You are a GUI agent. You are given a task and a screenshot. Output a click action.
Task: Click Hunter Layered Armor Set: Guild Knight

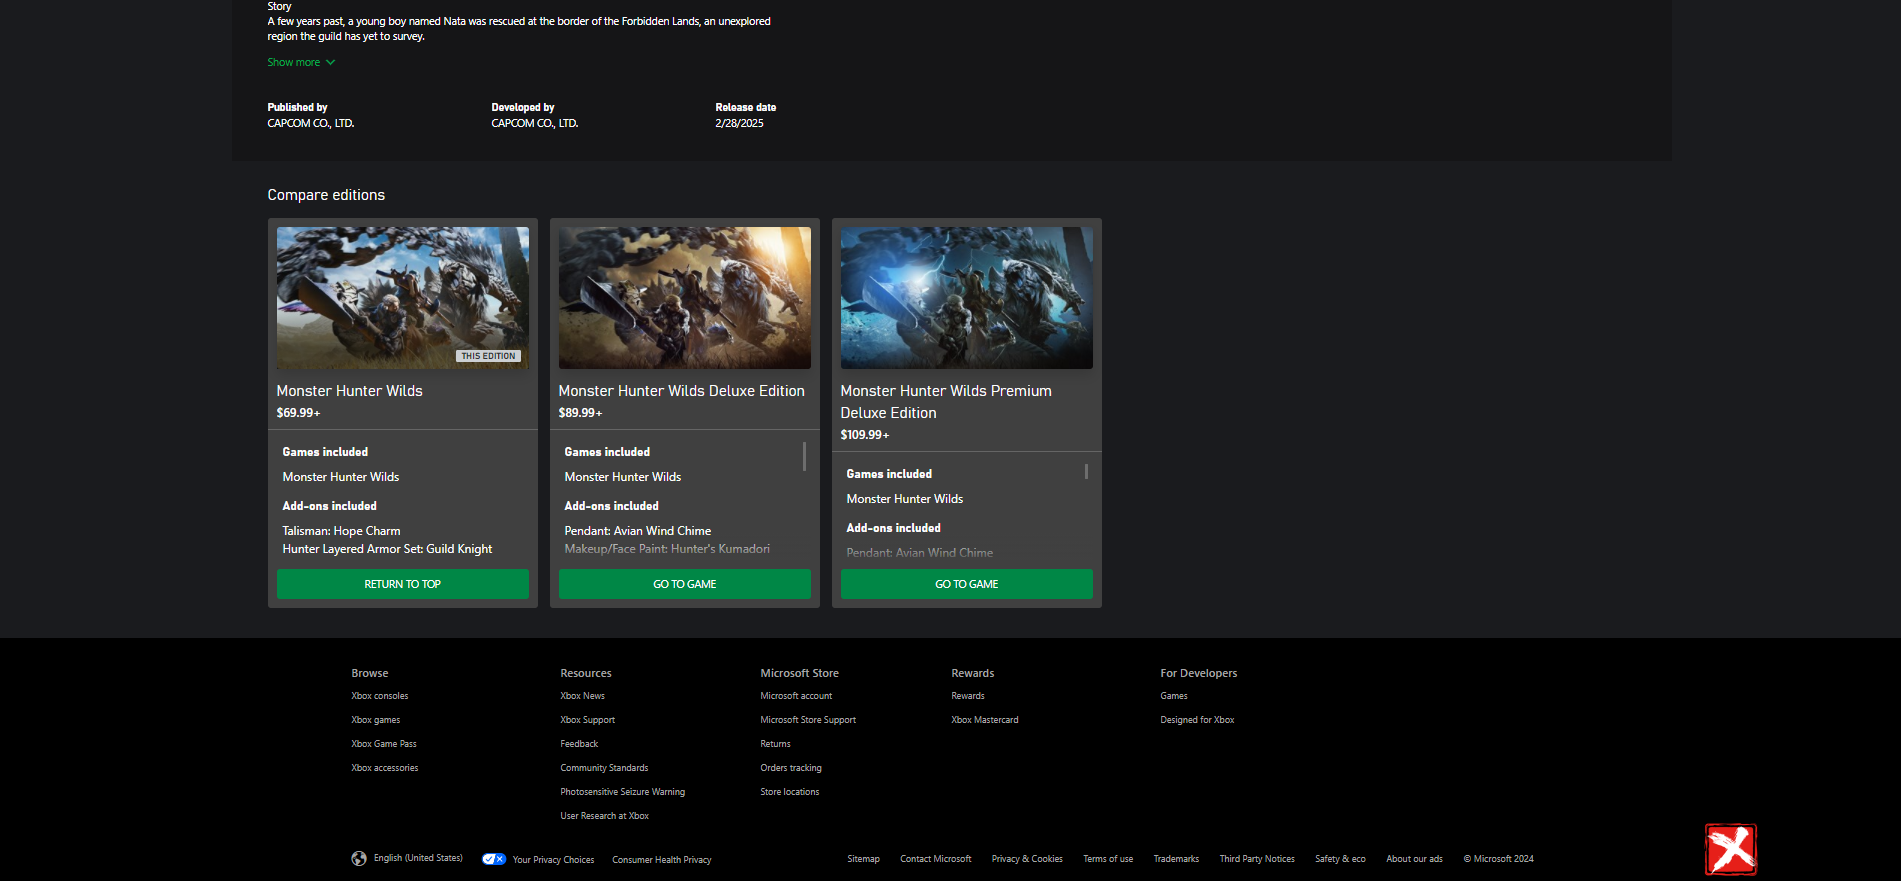tap(387, 549)
